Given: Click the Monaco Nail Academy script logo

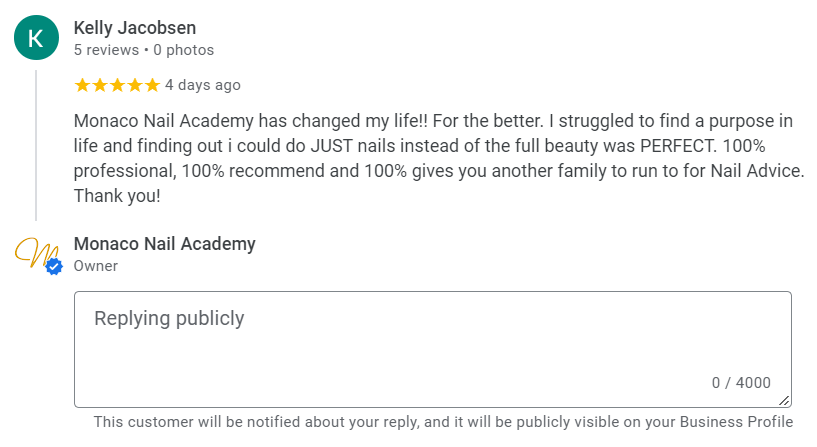Looking at the screenshot, I should [x=33, y=253].
